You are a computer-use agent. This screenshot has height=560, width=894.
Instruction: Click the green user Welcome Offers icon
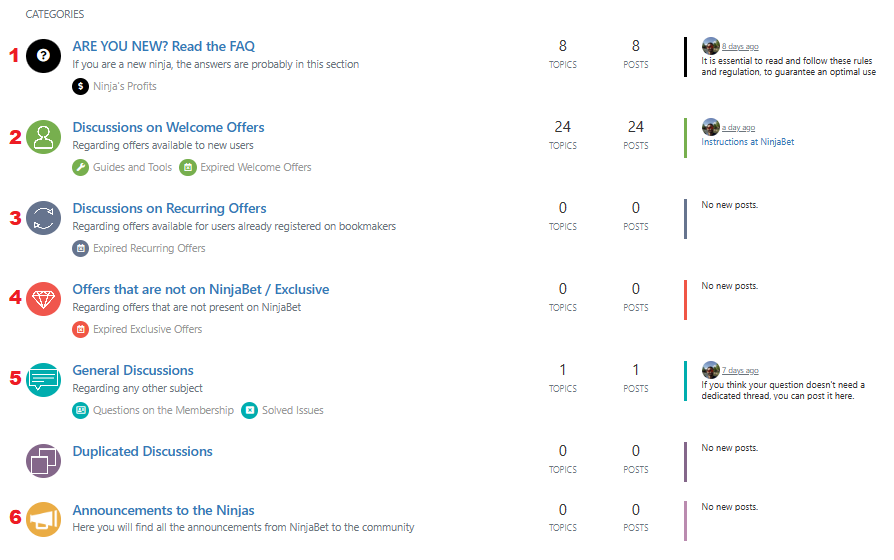(43, 137)
